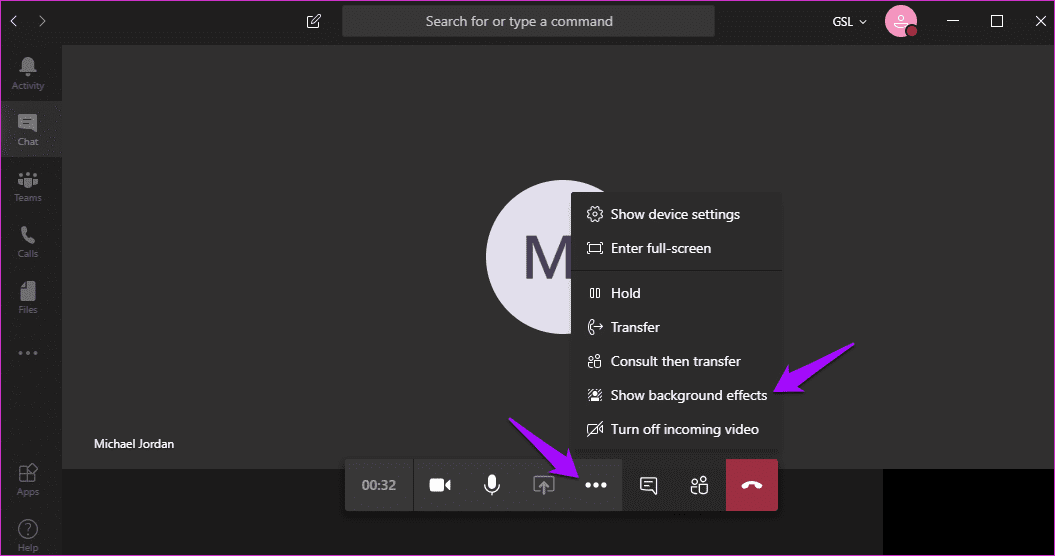Choose Consult then transfer
1055x556 pixels.
tap(676, 361)
